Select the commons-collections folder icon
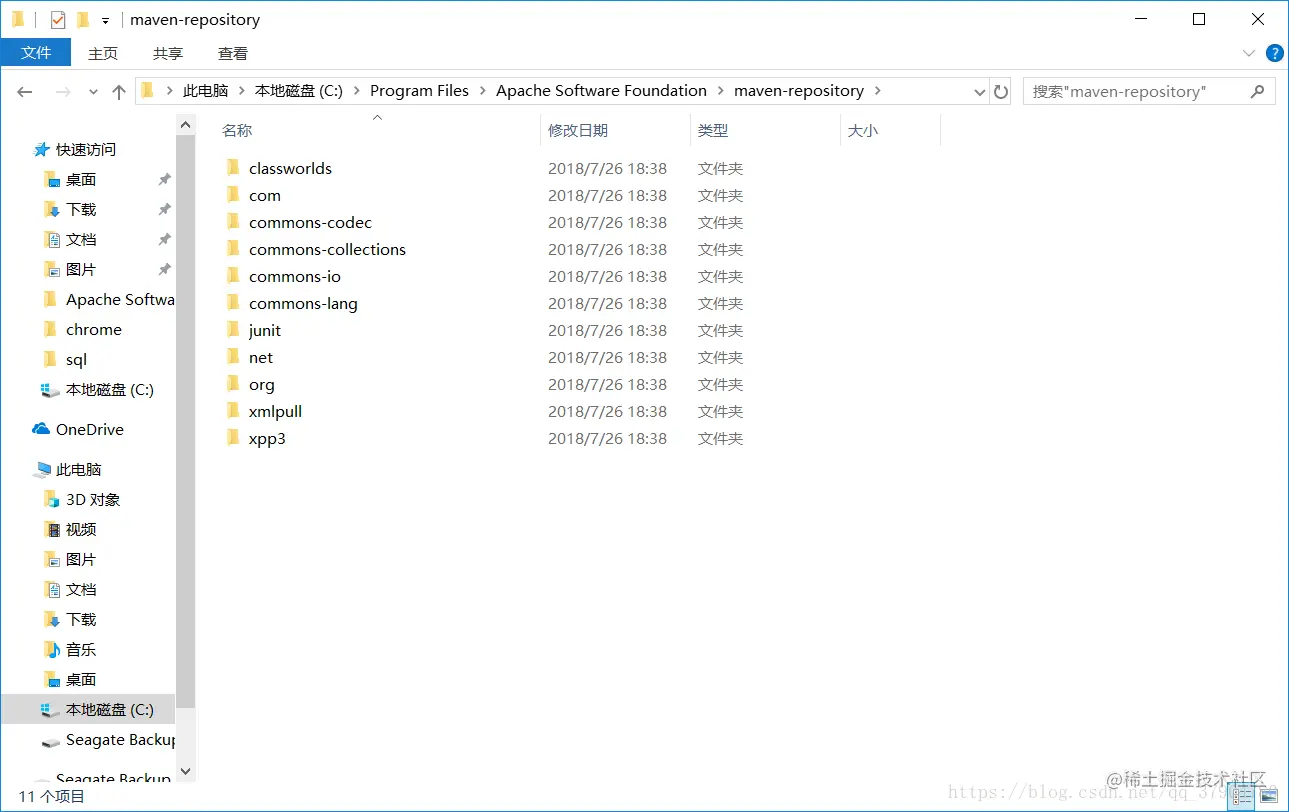 tap(233, 248)
